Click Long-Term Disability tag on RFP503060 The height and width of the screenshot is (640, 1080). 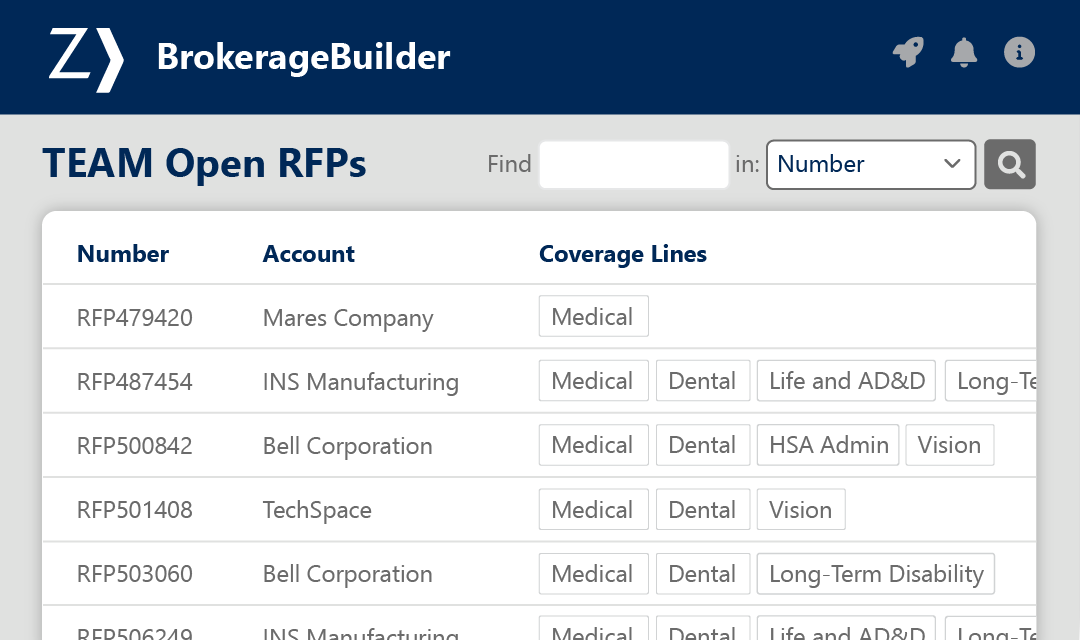[875, 573]
